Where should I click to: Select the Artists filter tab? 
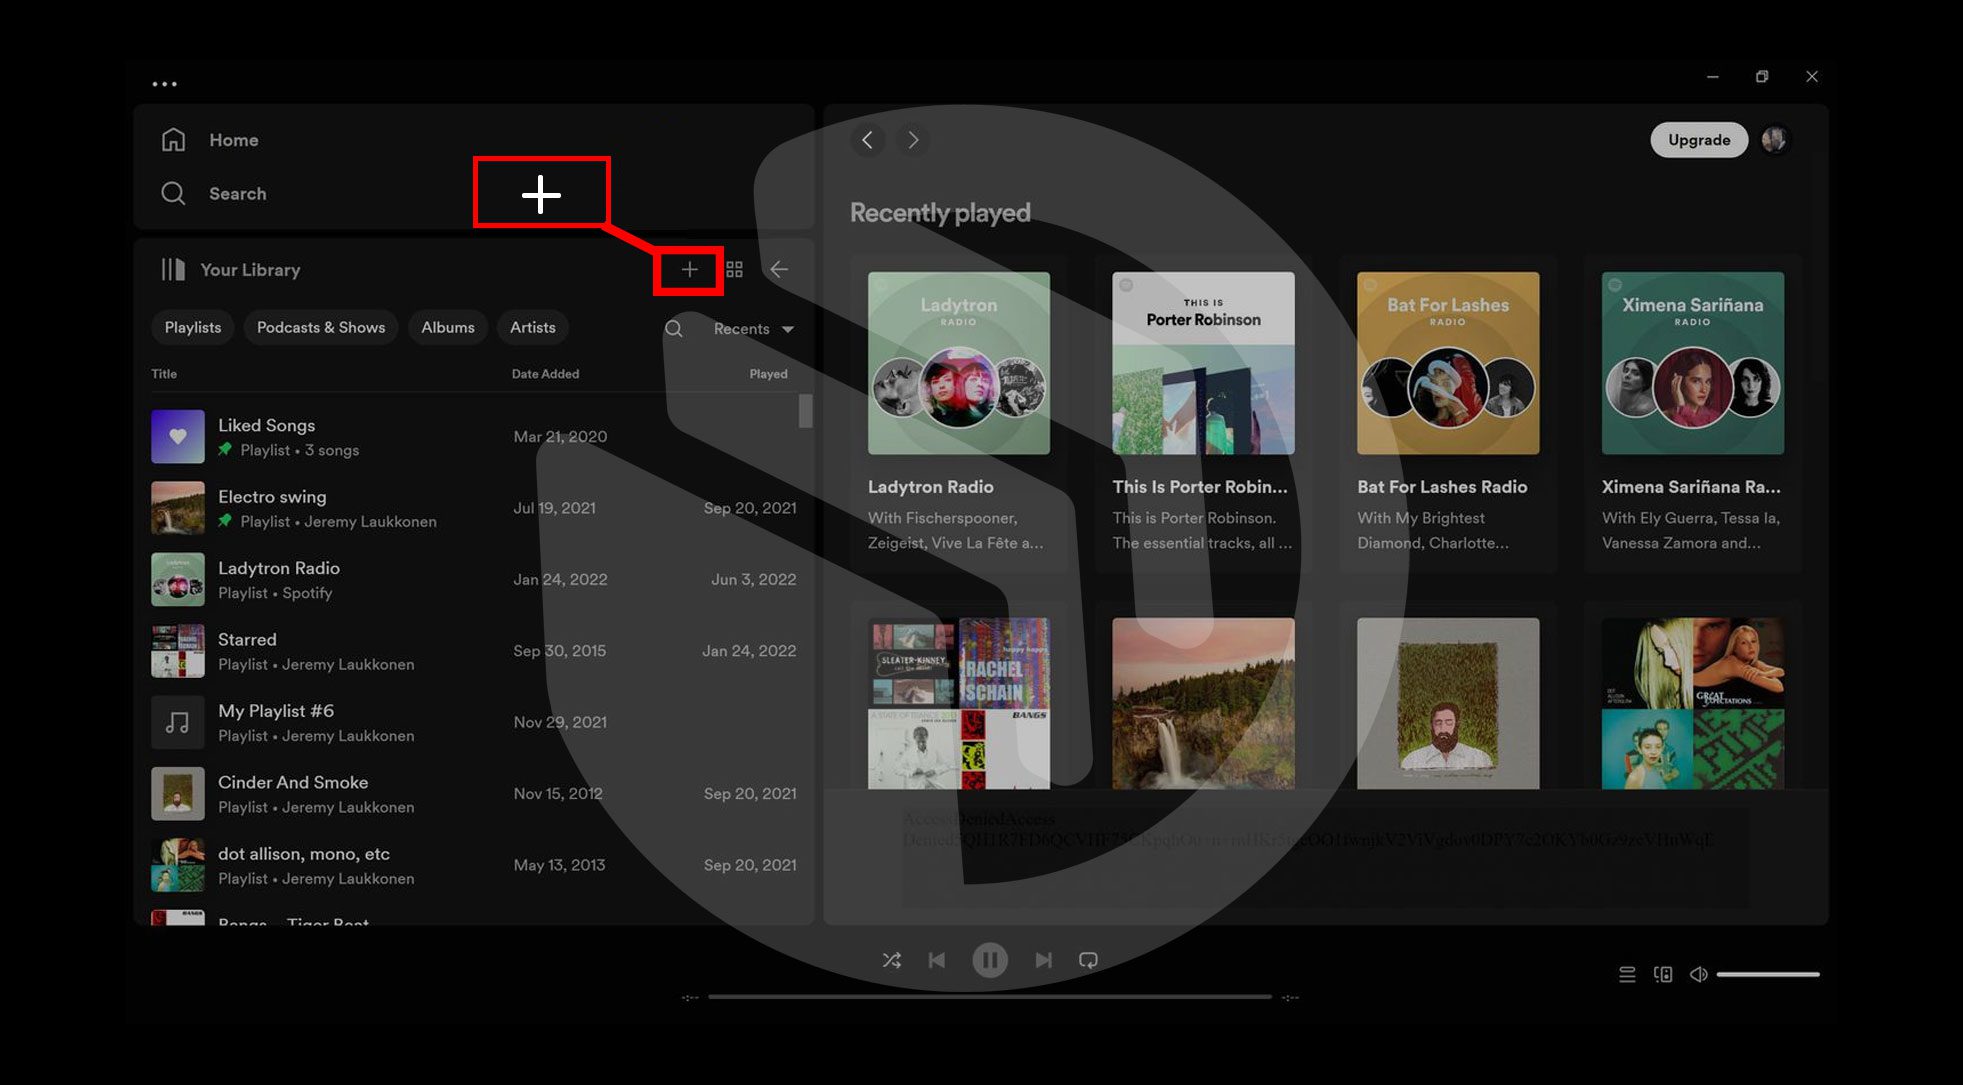point(532,326)
